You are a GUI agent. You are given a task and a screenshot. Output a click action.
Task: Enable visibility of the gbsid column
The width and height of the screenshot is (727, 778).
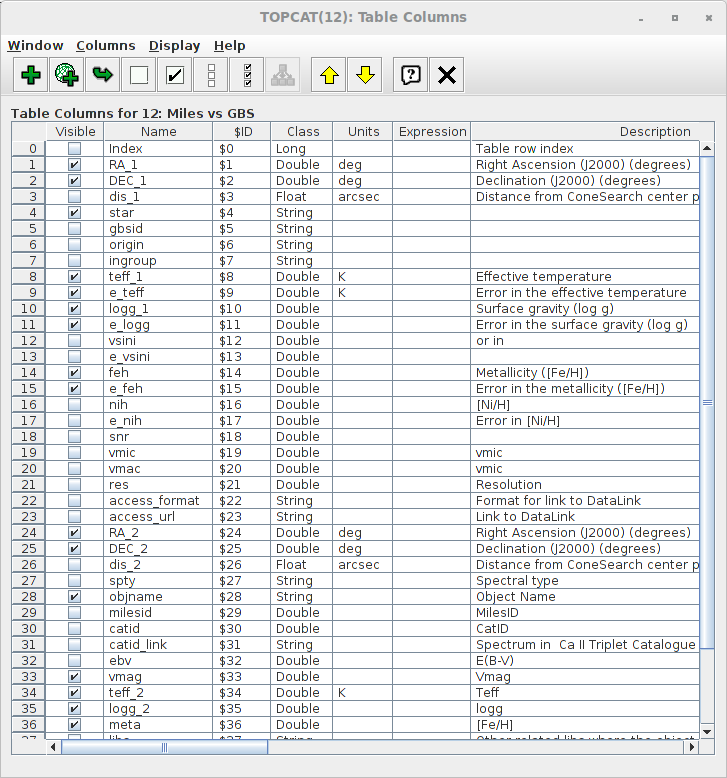[x=74, y=229]
